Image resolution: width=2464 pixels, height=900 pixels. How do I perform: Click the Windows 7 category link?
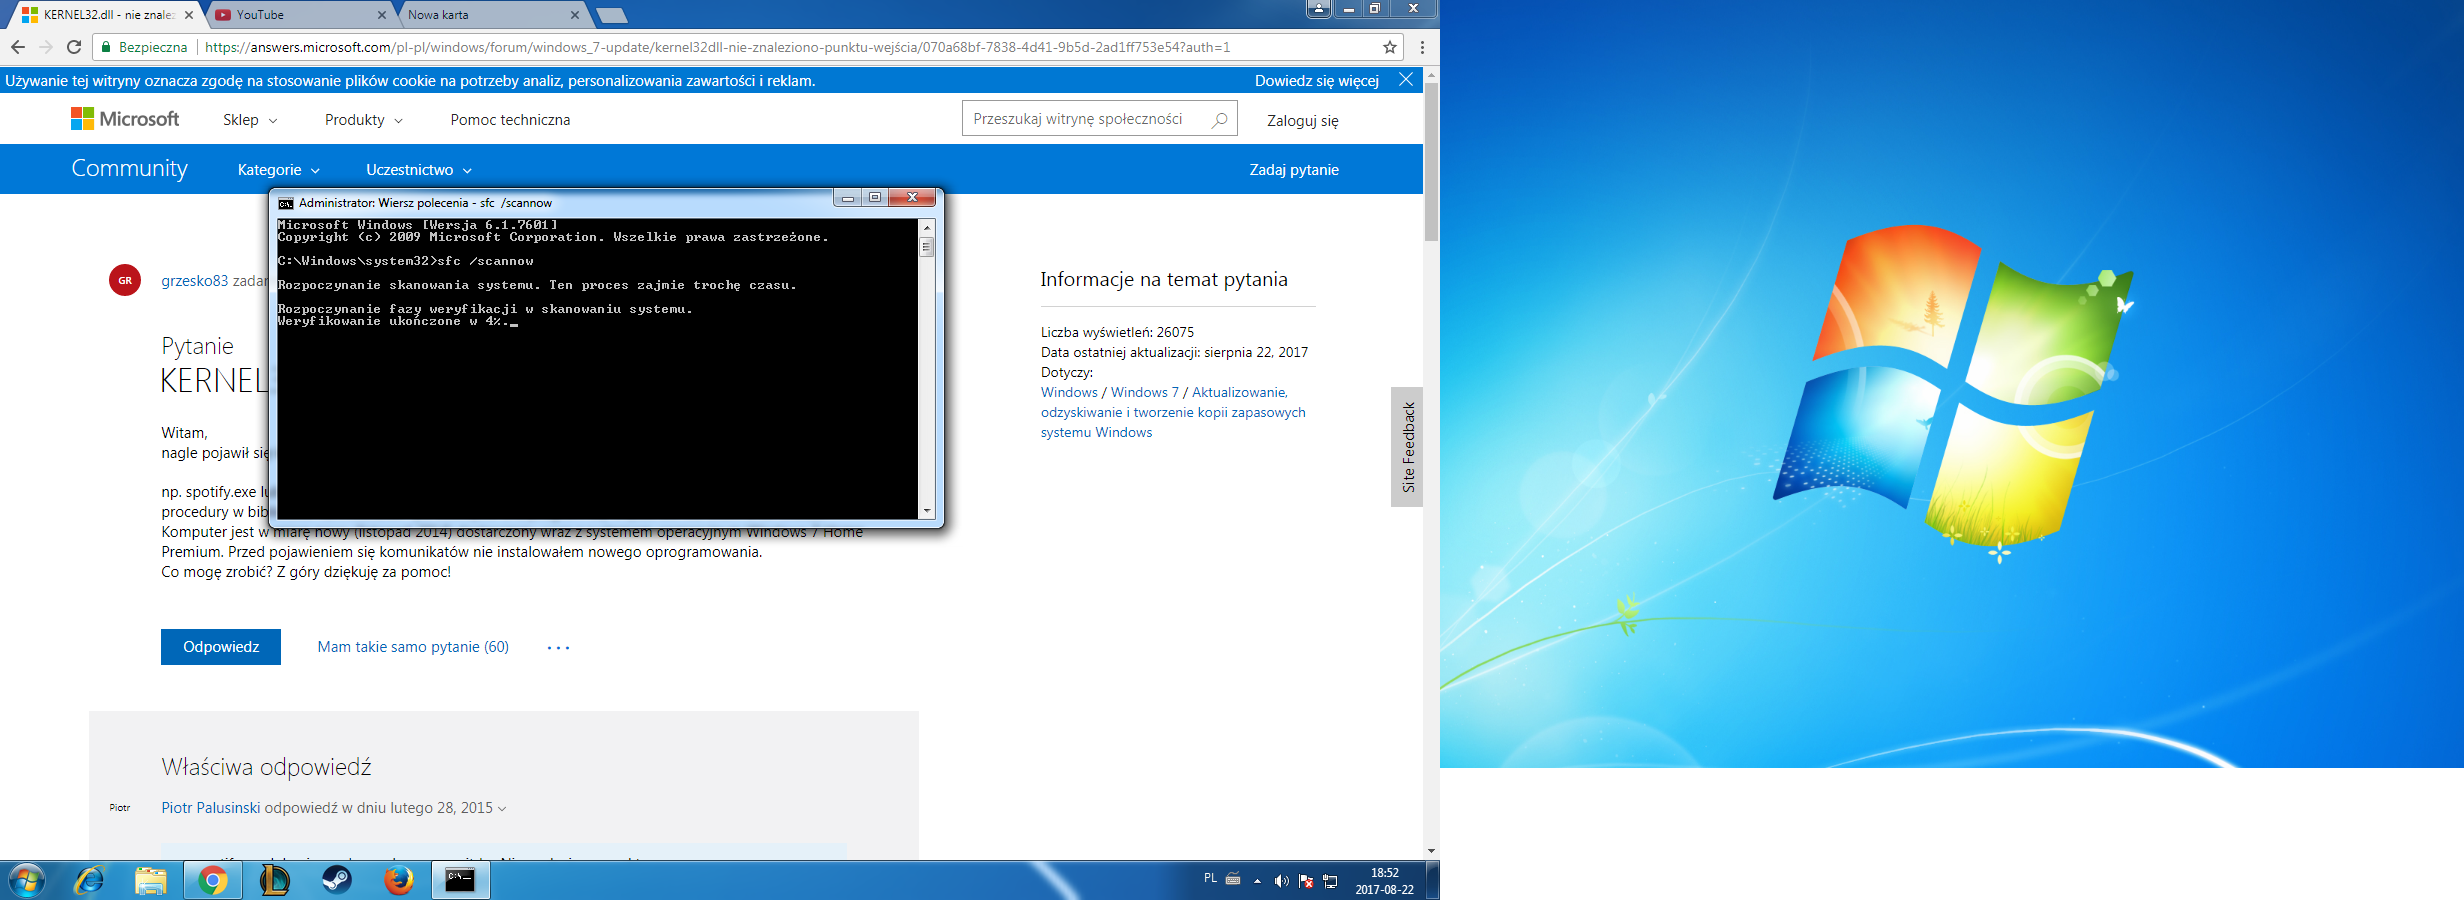(x=1144, y=393)
